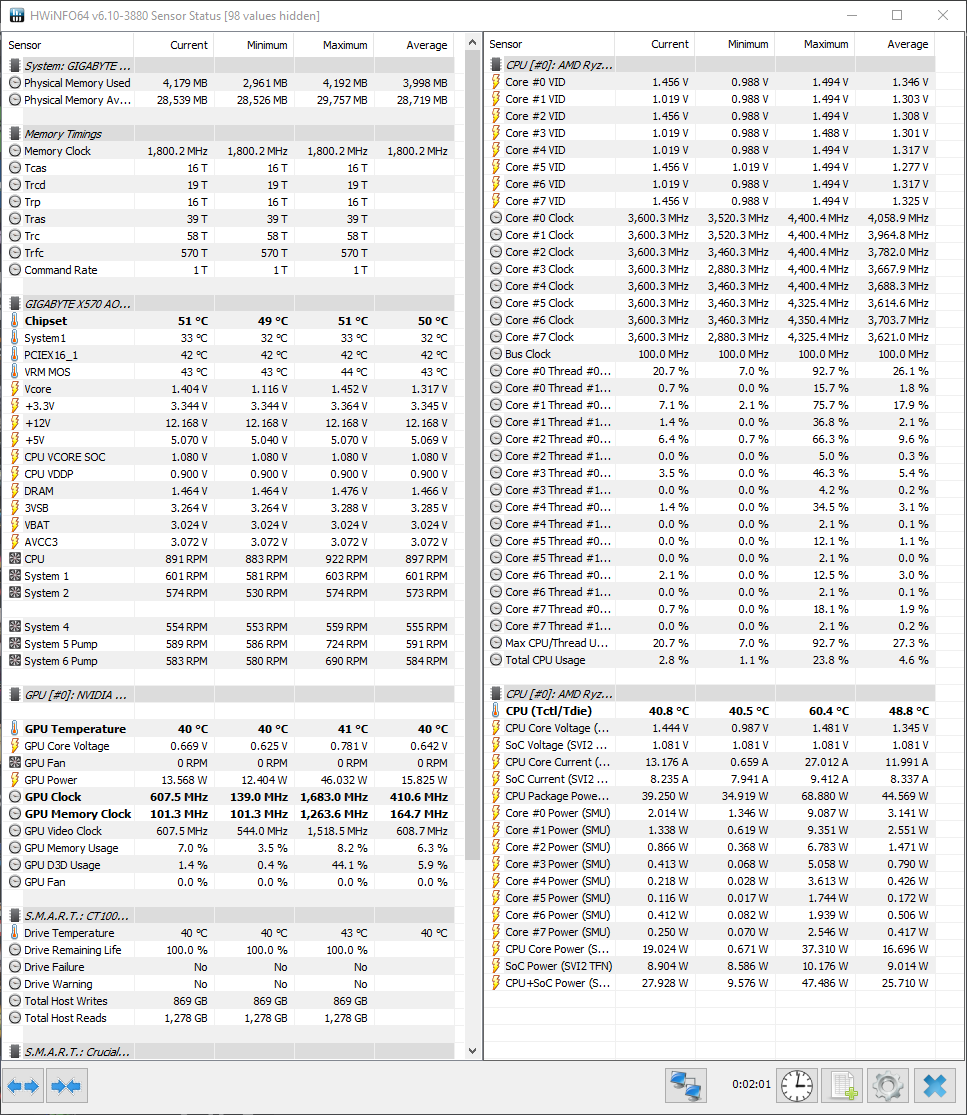Select the Total Host Writes row
Viewport: 967px width, 1115px height.
click(228, 1001)
